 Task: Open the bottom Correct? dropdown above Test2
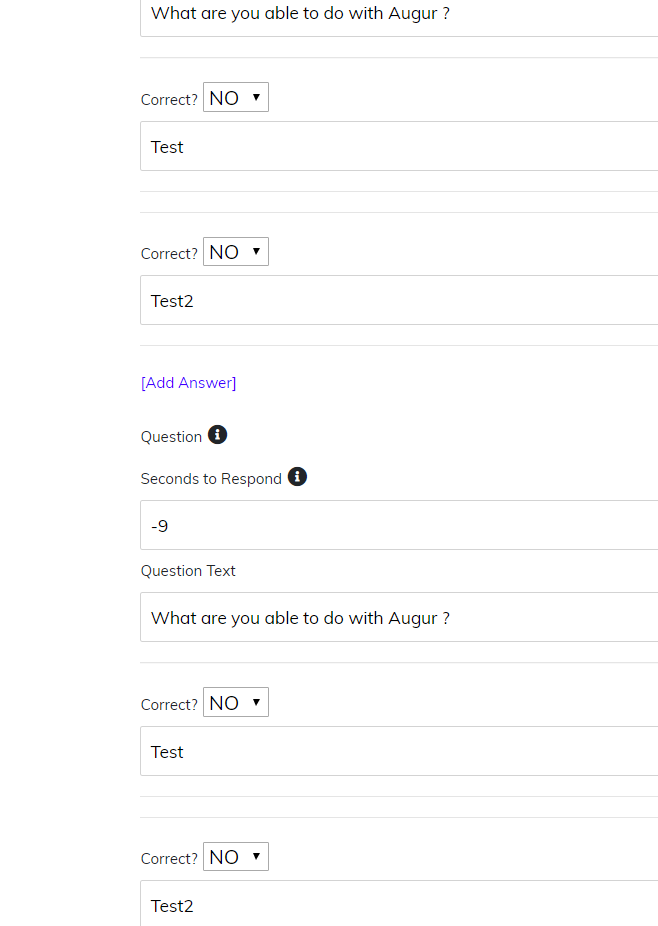(x=235, y=855)
